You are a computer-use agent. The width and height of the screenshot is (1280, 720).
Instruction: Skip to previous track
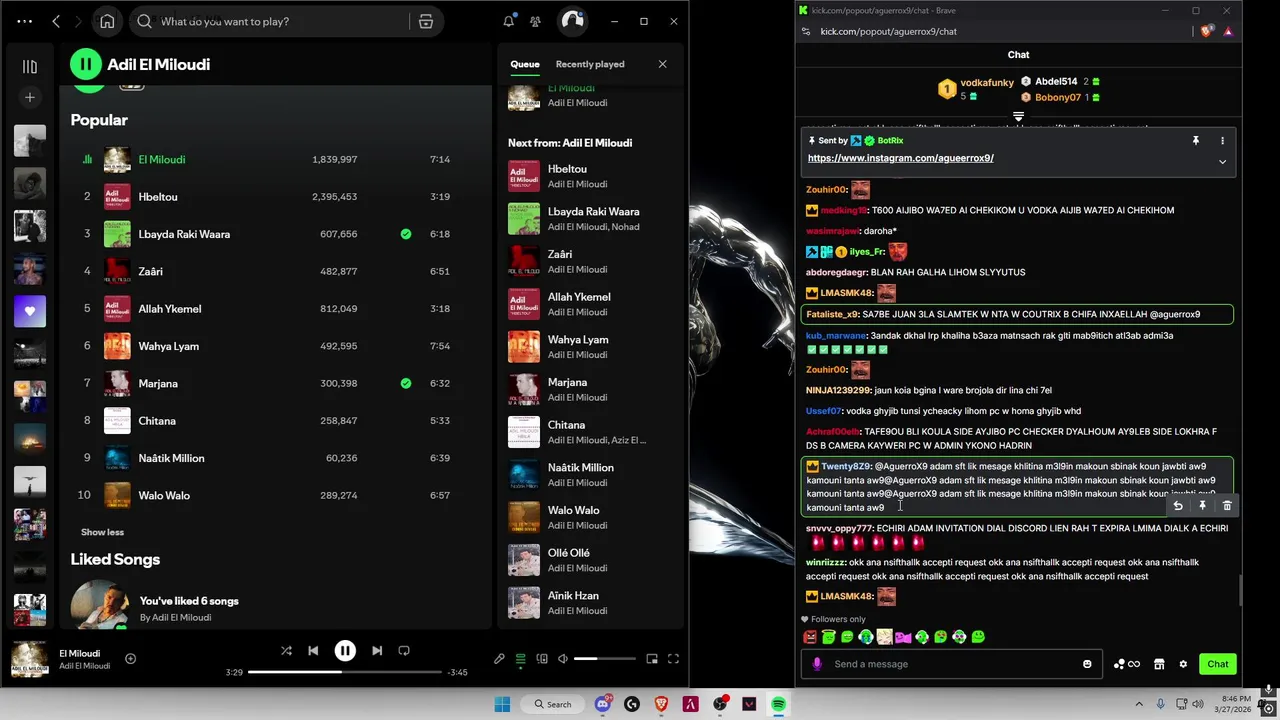tap(313, 650)
